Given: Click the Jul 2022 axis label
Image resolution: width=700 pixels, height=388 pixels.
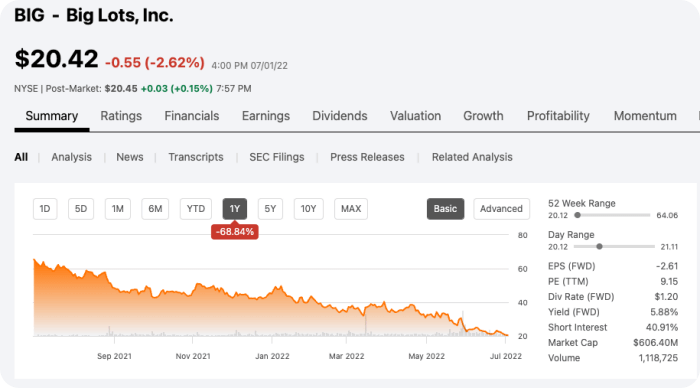Looking at the screenshot, I should point(505,356).
